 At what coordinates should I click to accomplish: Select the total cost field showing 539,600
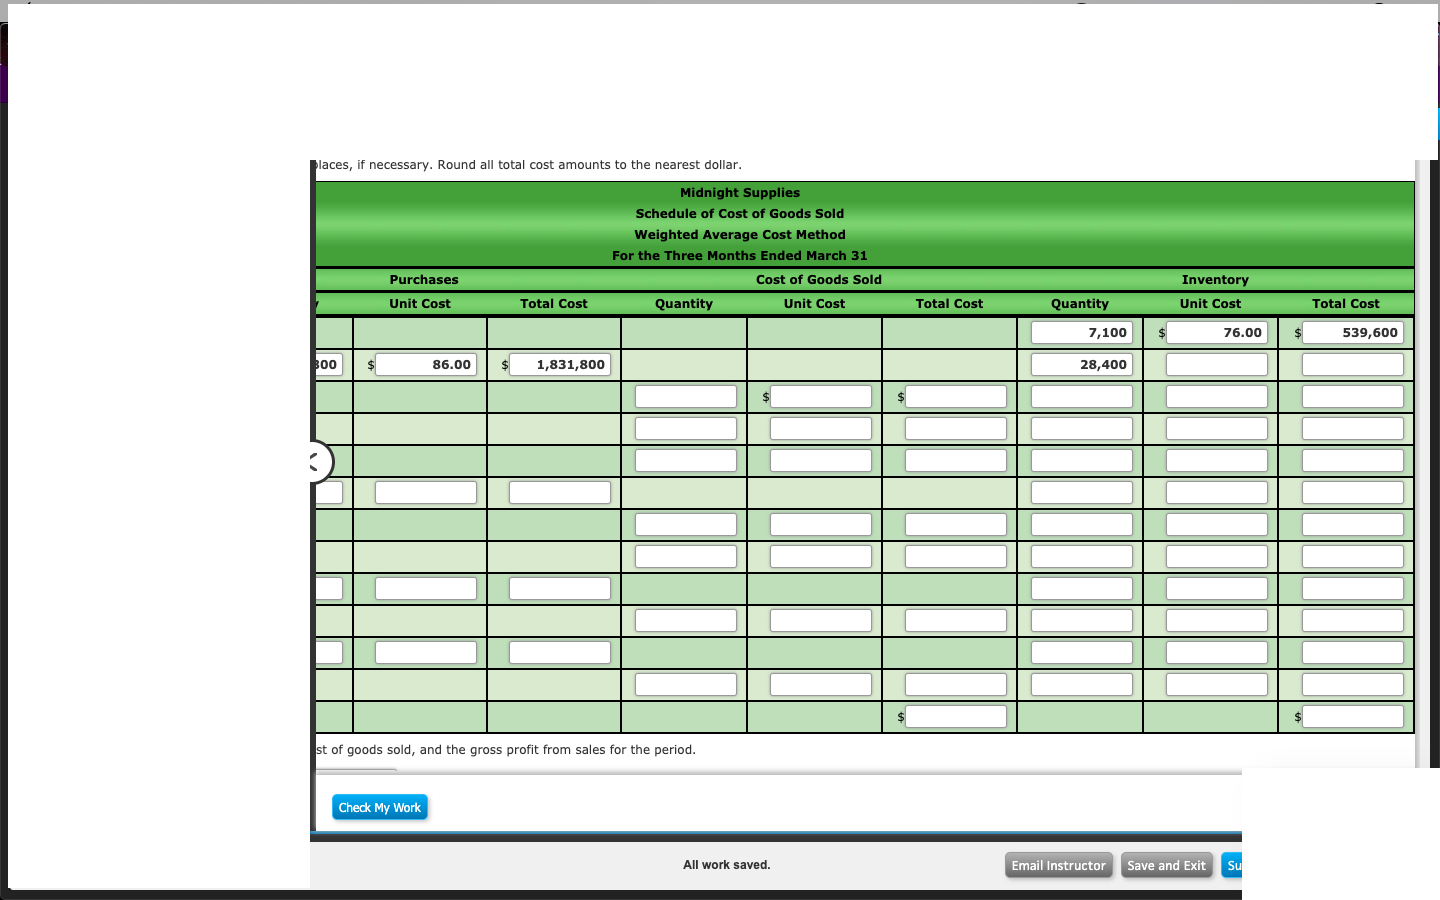pyautogui.click(x=1352, y=332)
